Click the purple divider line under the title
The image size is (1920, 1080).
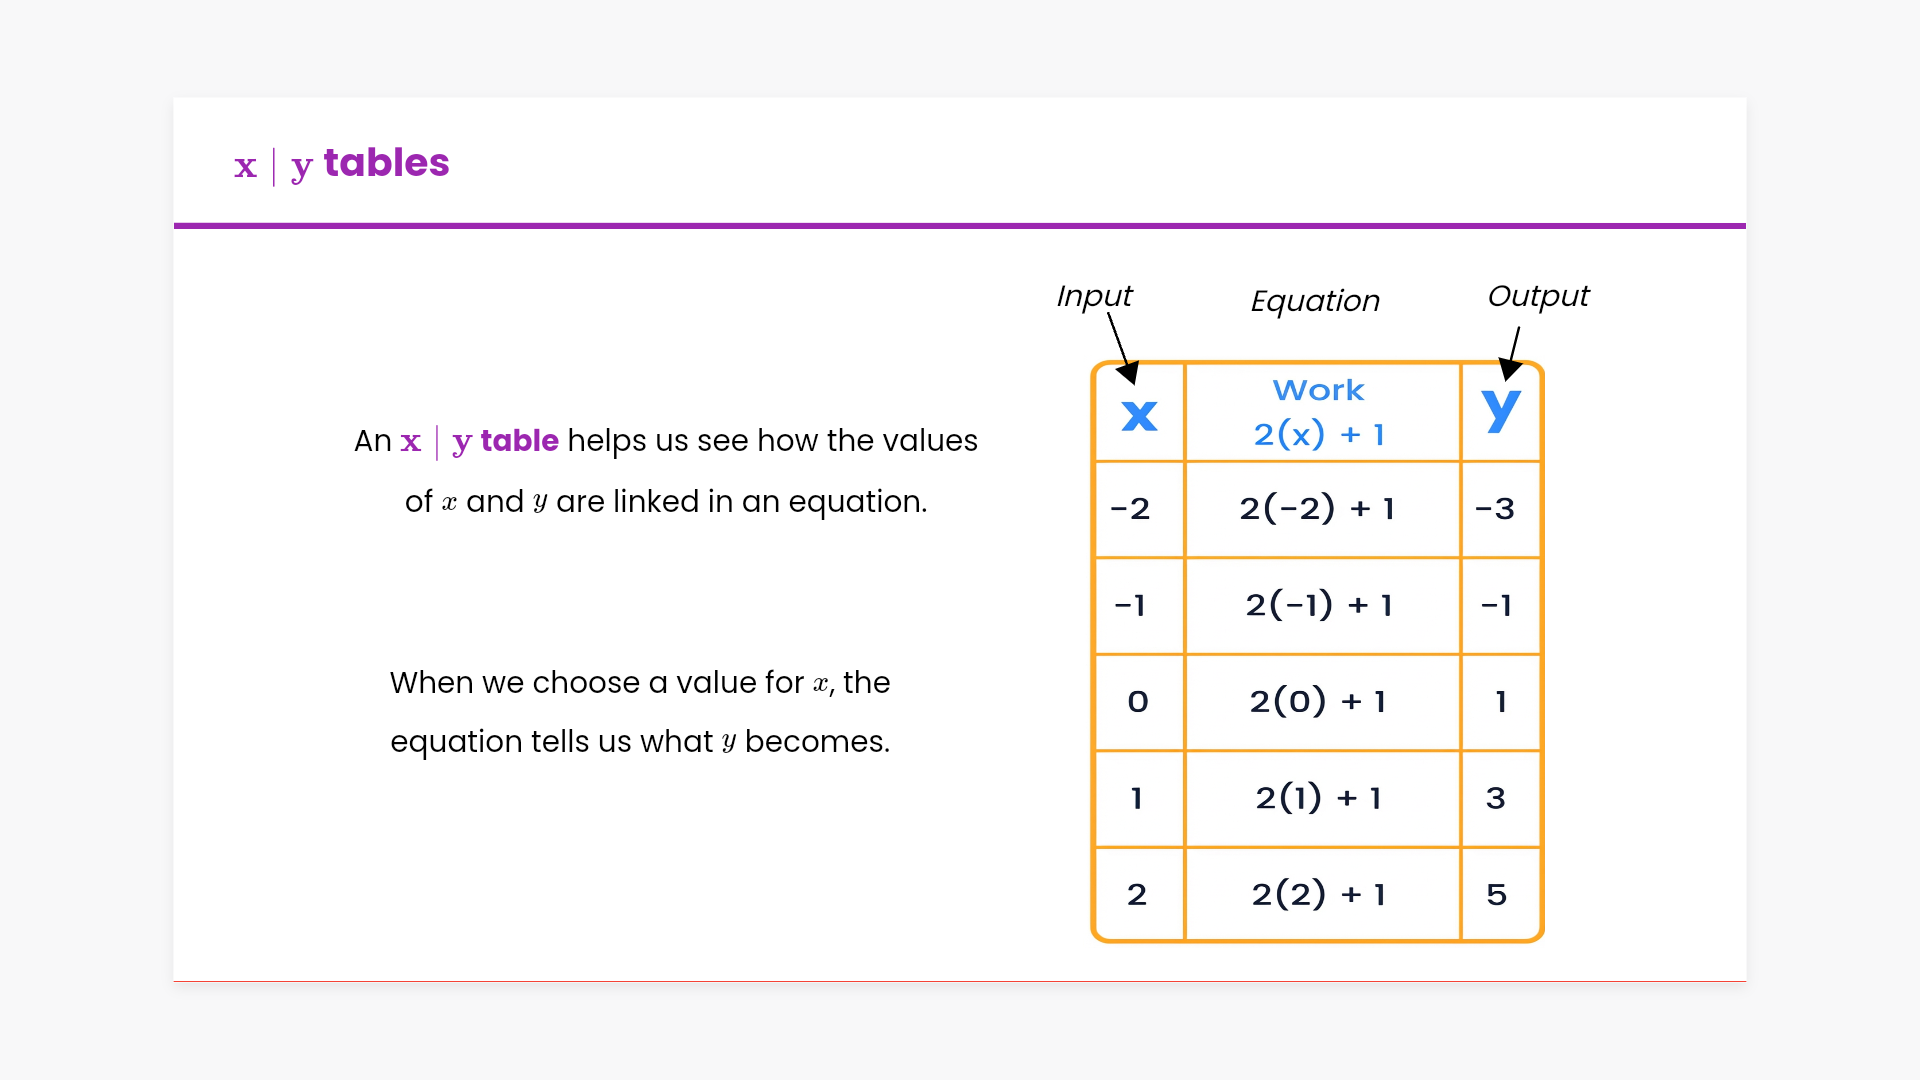click(x=960, y=226)
